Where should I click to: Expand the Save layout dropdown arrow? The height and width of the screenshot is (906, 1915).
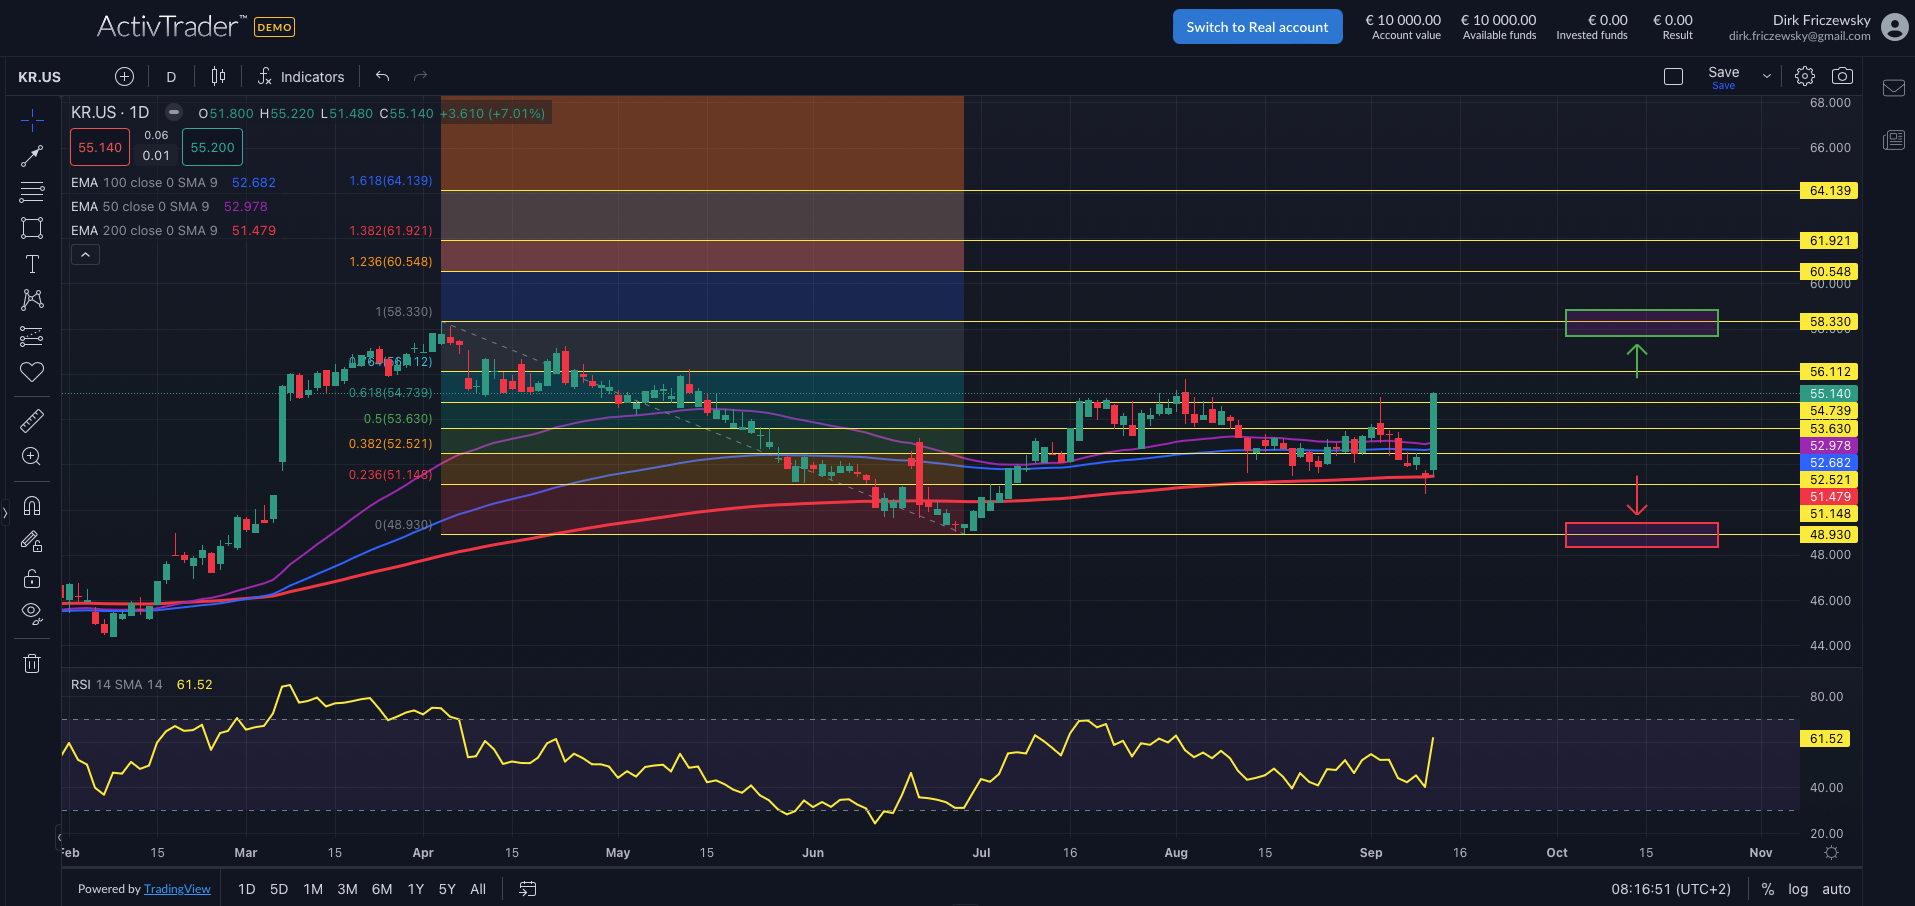click(1766, 76)
